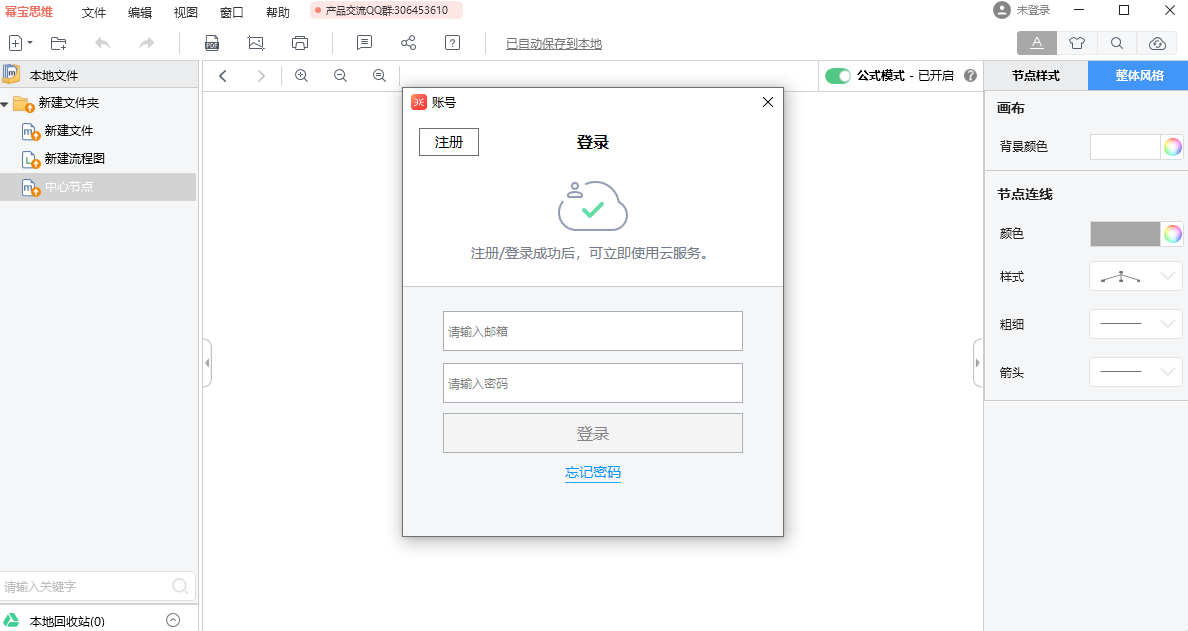
Task: Open the 箭头 arrow dropdown
Action: tap(1135, 372)
